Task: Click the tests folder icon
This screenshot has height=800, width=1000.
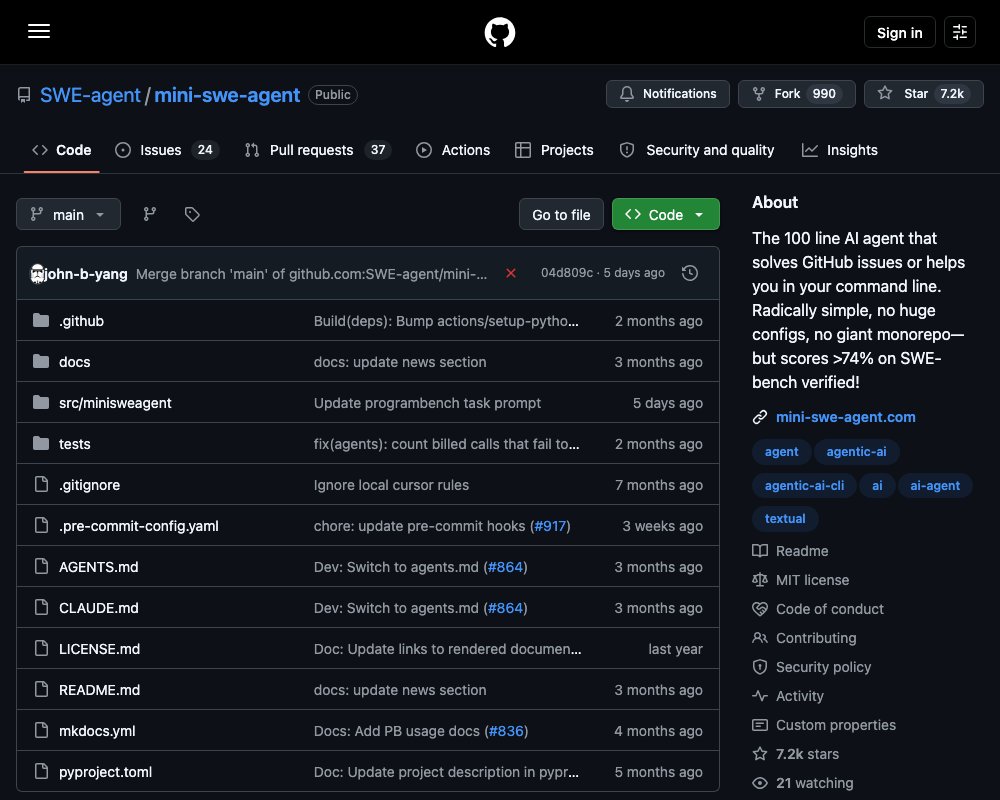Action: click(x=41, y=443)
